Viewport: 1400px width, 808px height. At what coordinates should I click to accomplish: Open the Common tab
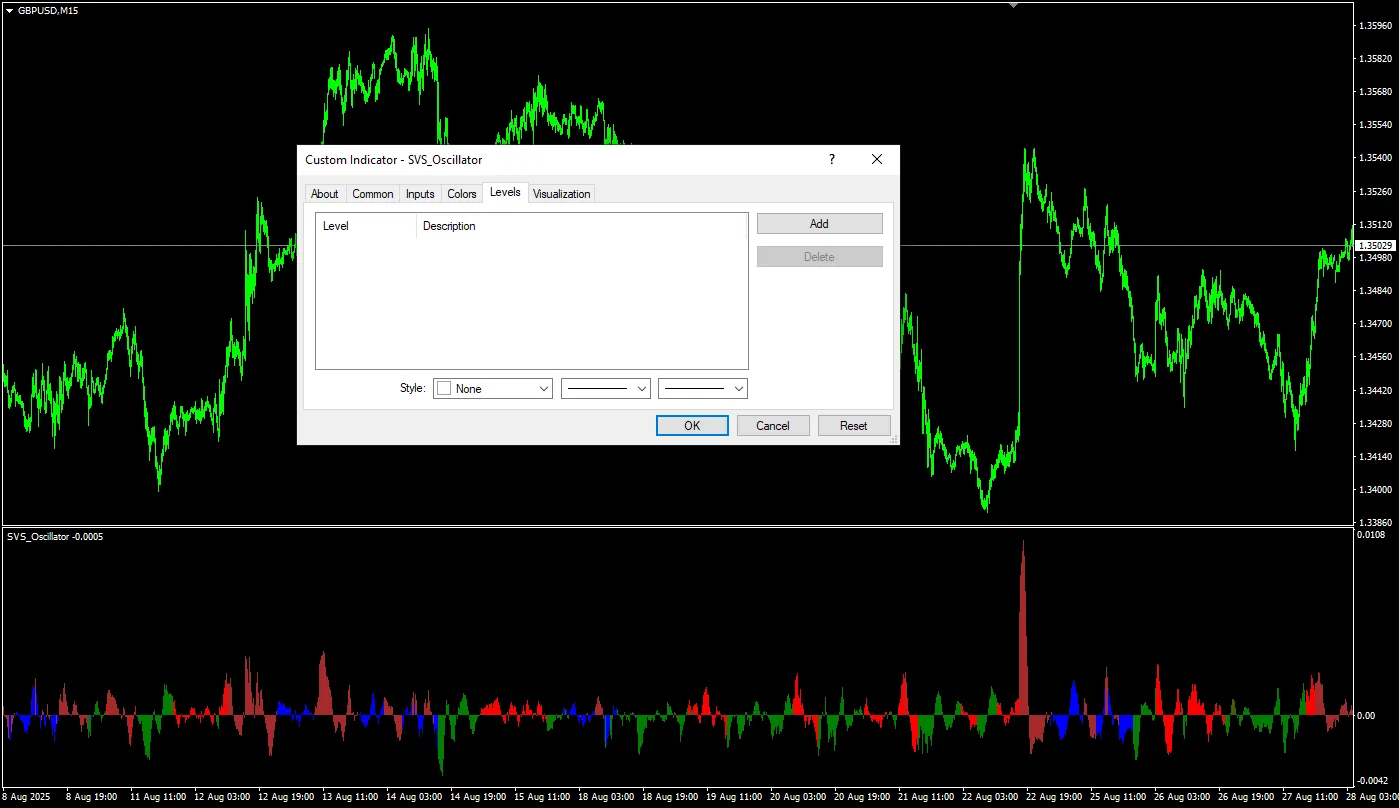click(x=373, y=194)
